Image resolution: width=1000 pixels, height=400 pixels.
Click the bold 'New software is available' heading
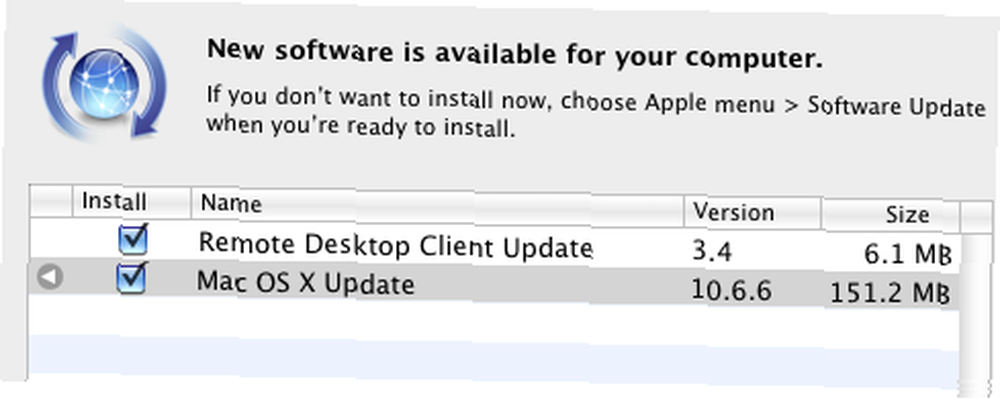point(515,54)
